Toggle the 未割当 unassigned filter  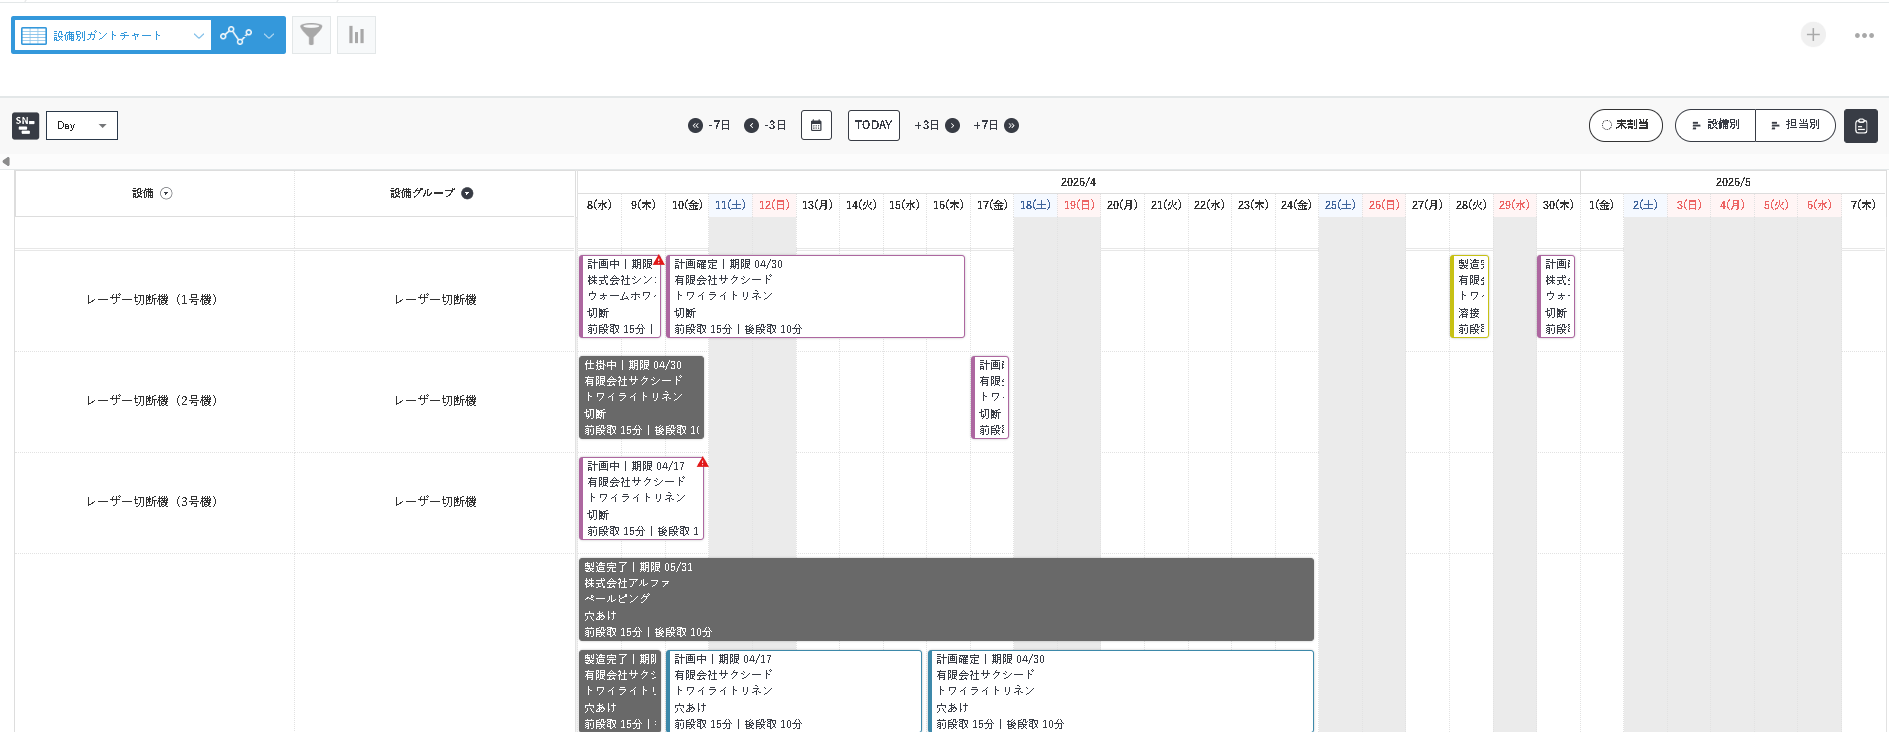point(1625,125)
